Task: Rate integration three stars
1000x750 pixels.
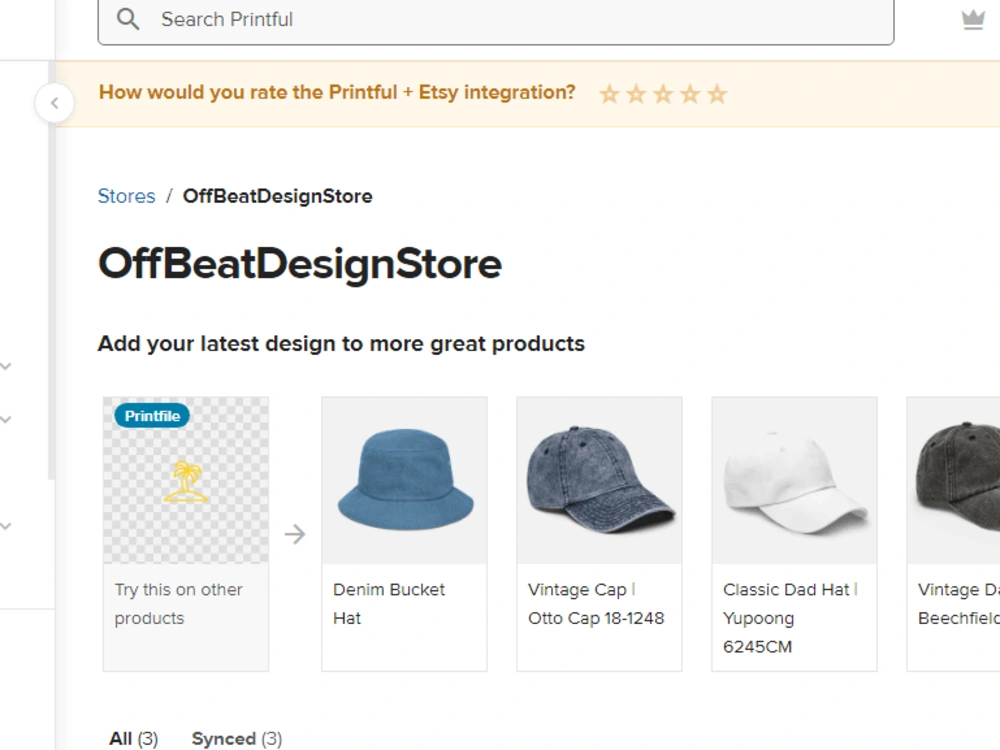Action: [663, 94]
